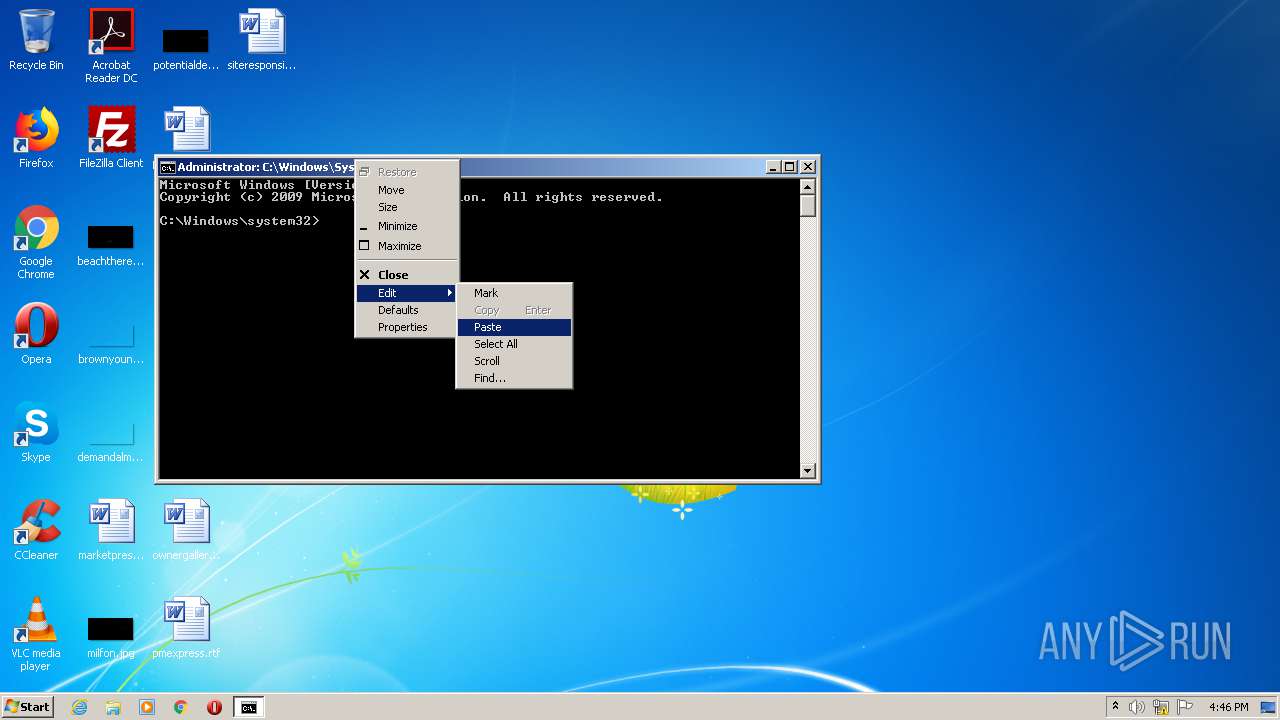This screenshot has width=1280, height=720.
Task: Open Opera from the taskbar
Action: (214, 707)
